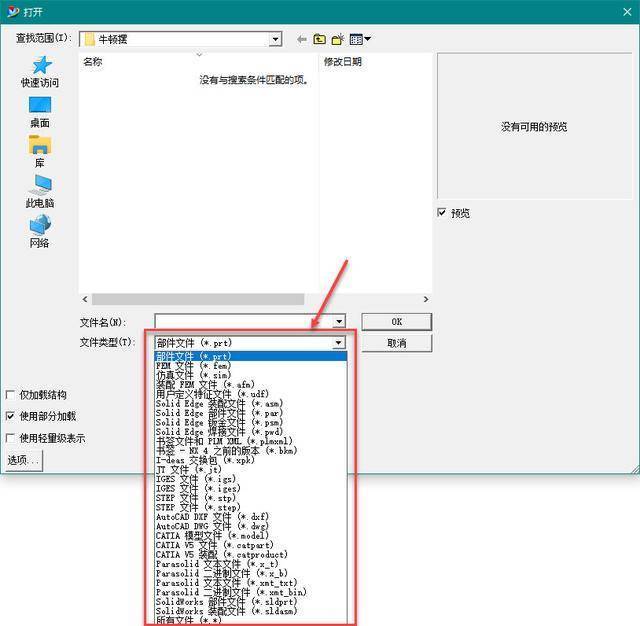Click the 取消 cancel button
Screen dimensions: 640x626
[x=396, y=343]
